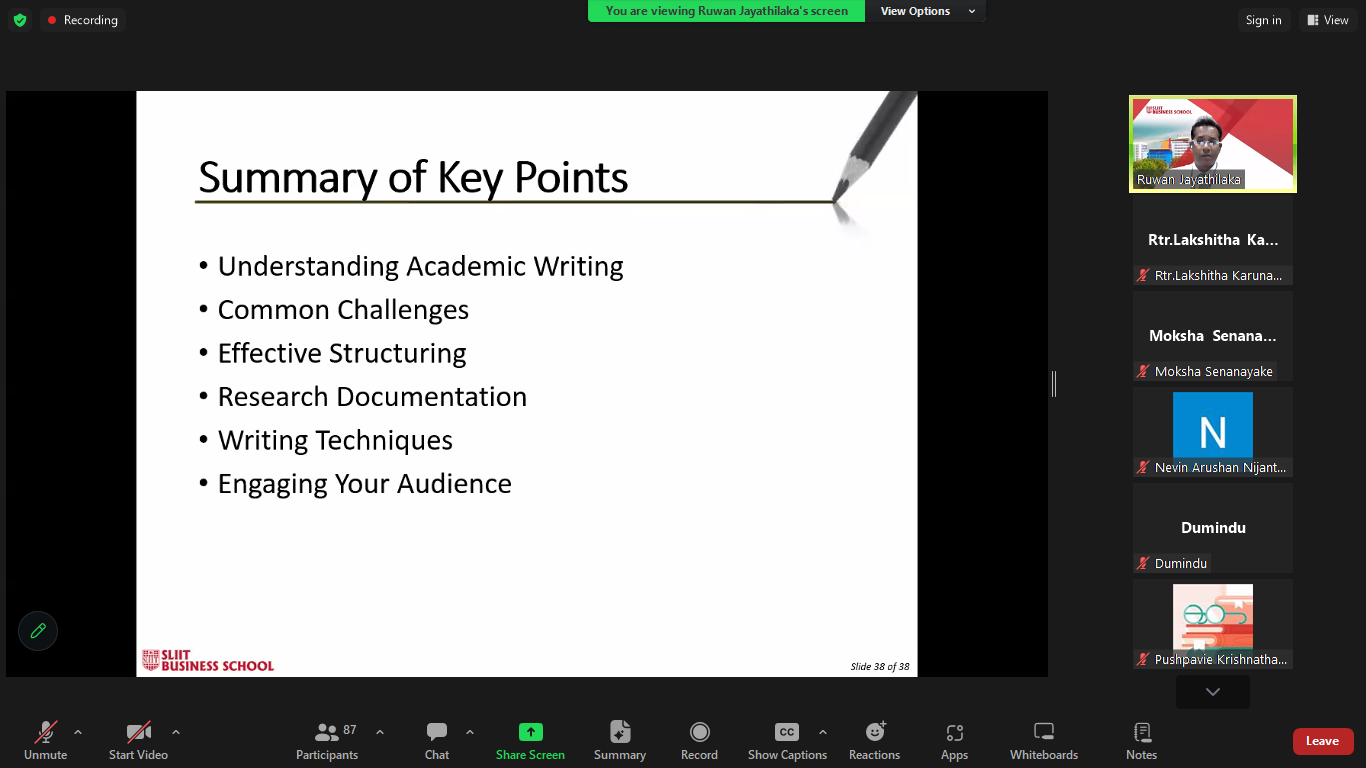The height and width of the screenshot is (768, 1366).
Task: Click the green annotation pencil button
Action: [x=38, y=631]
